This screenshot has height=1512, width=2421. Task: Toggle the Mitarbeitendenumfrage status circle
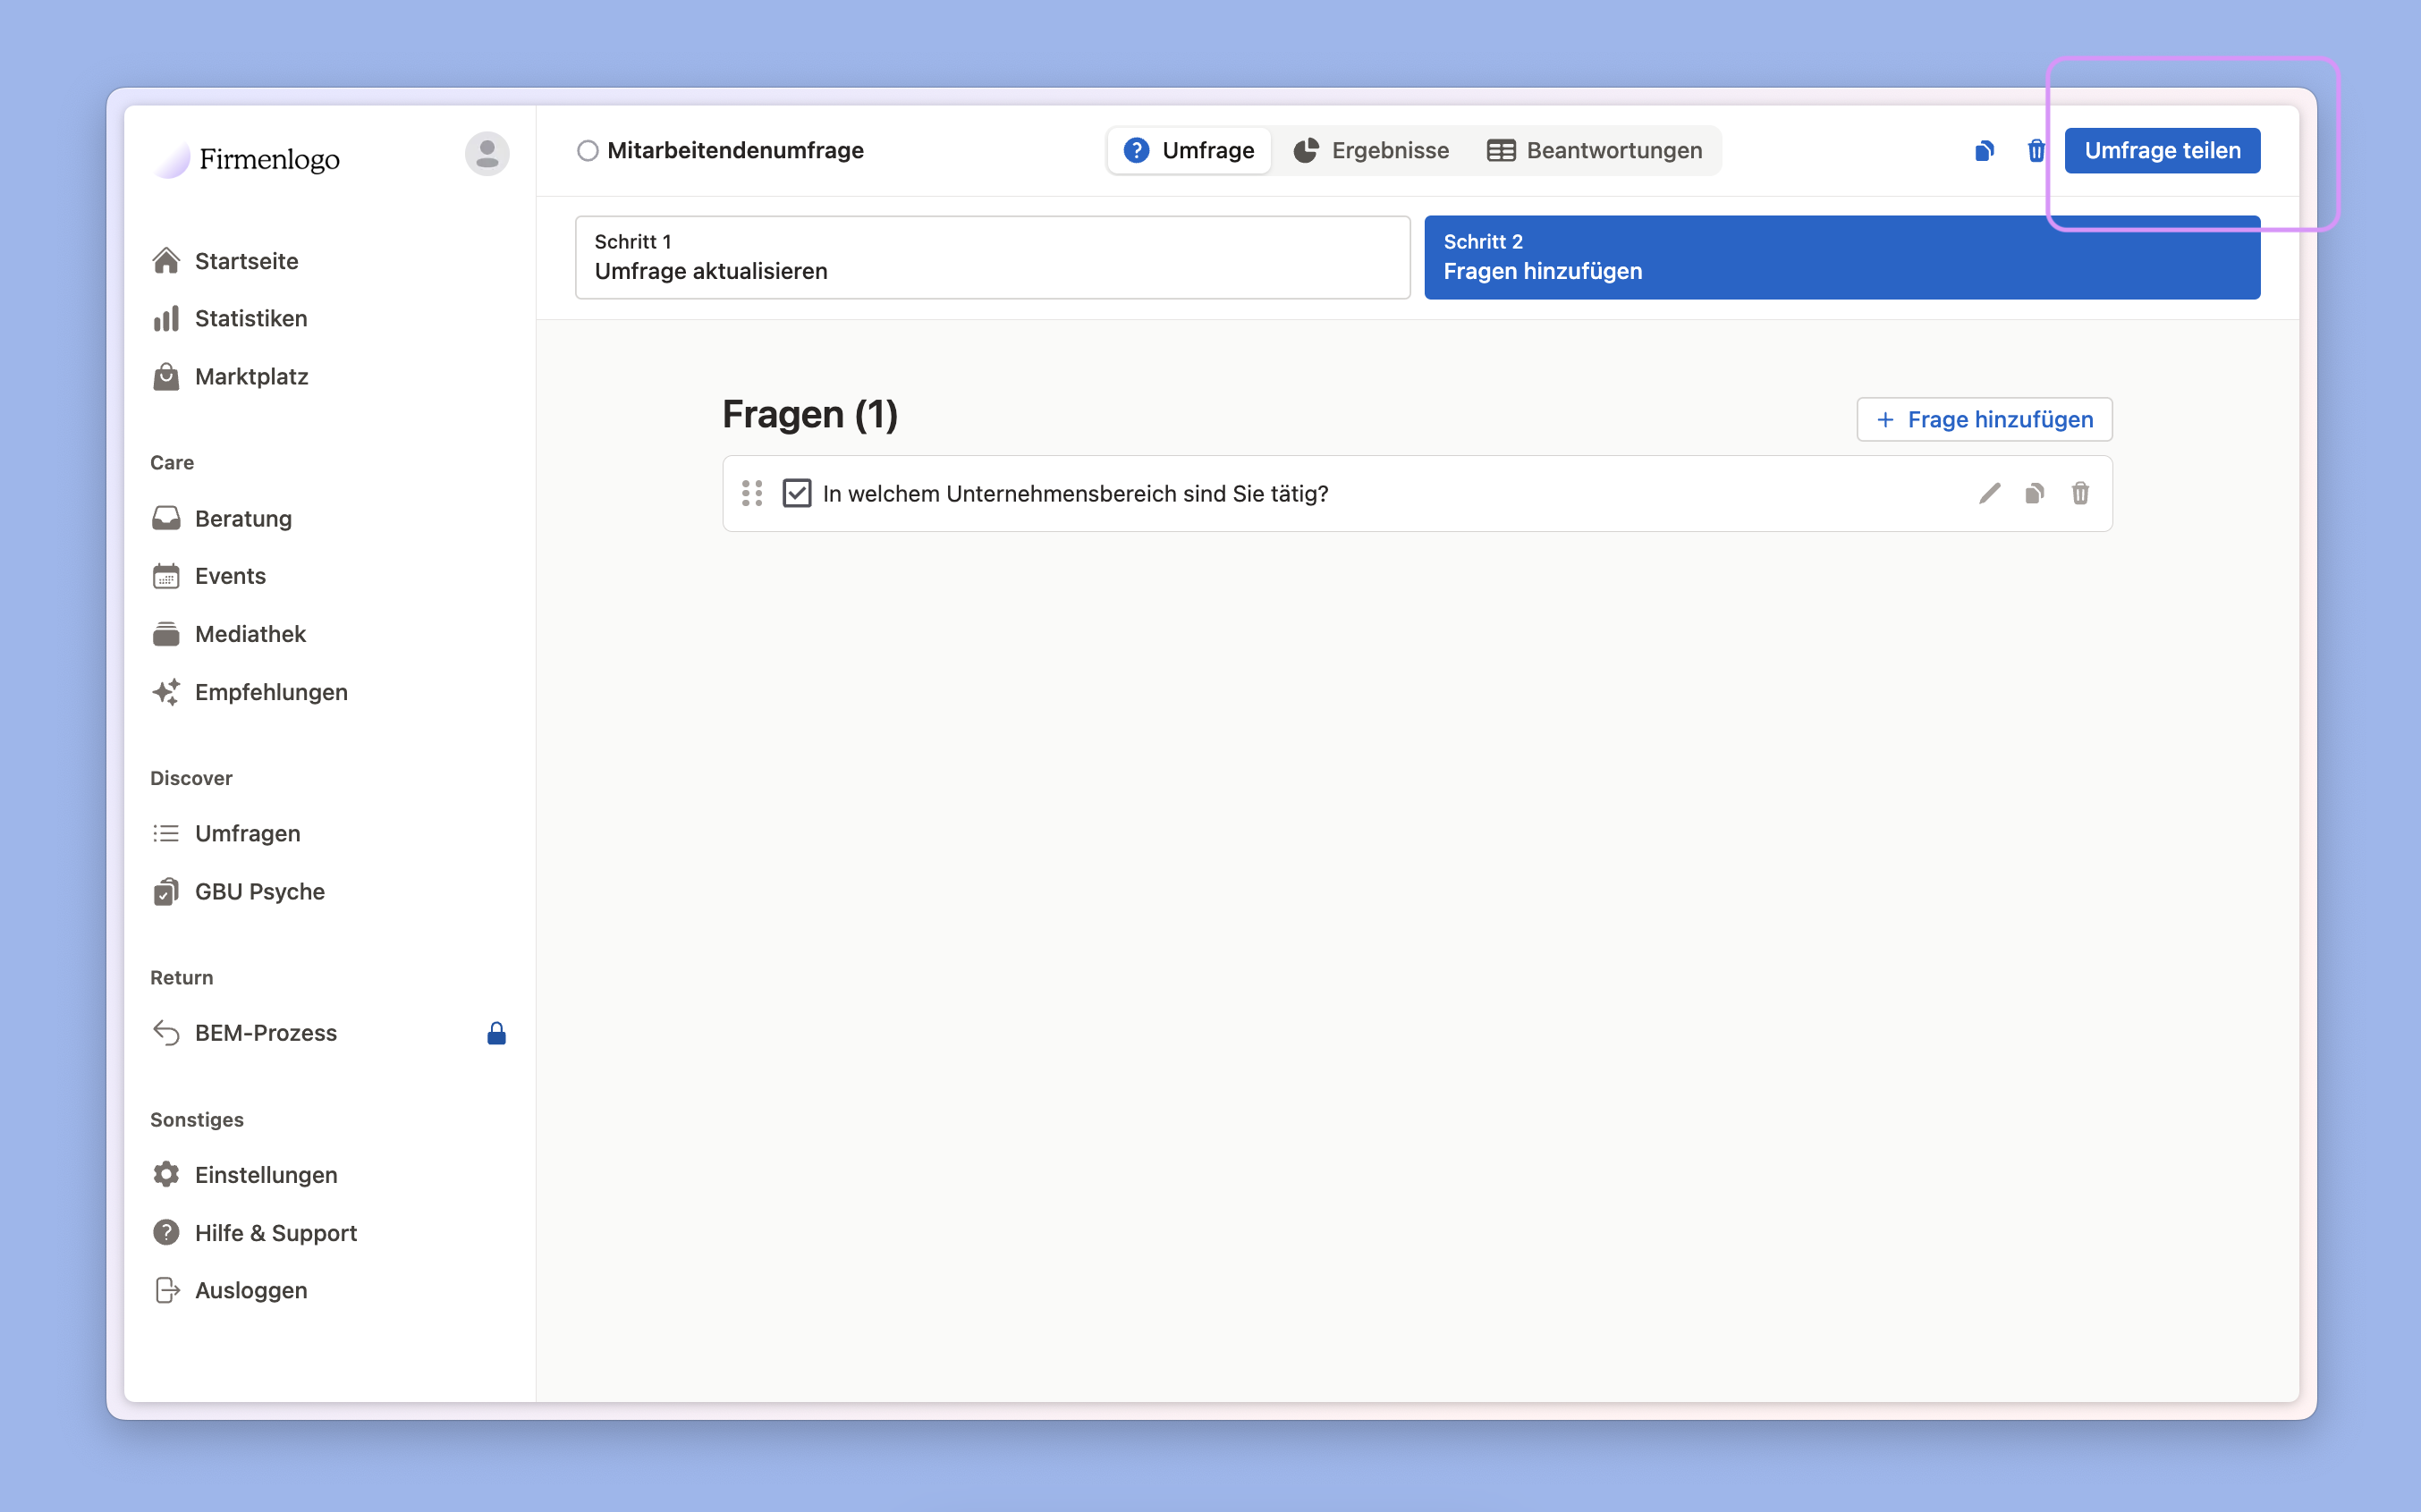click(x=588, y=151)
